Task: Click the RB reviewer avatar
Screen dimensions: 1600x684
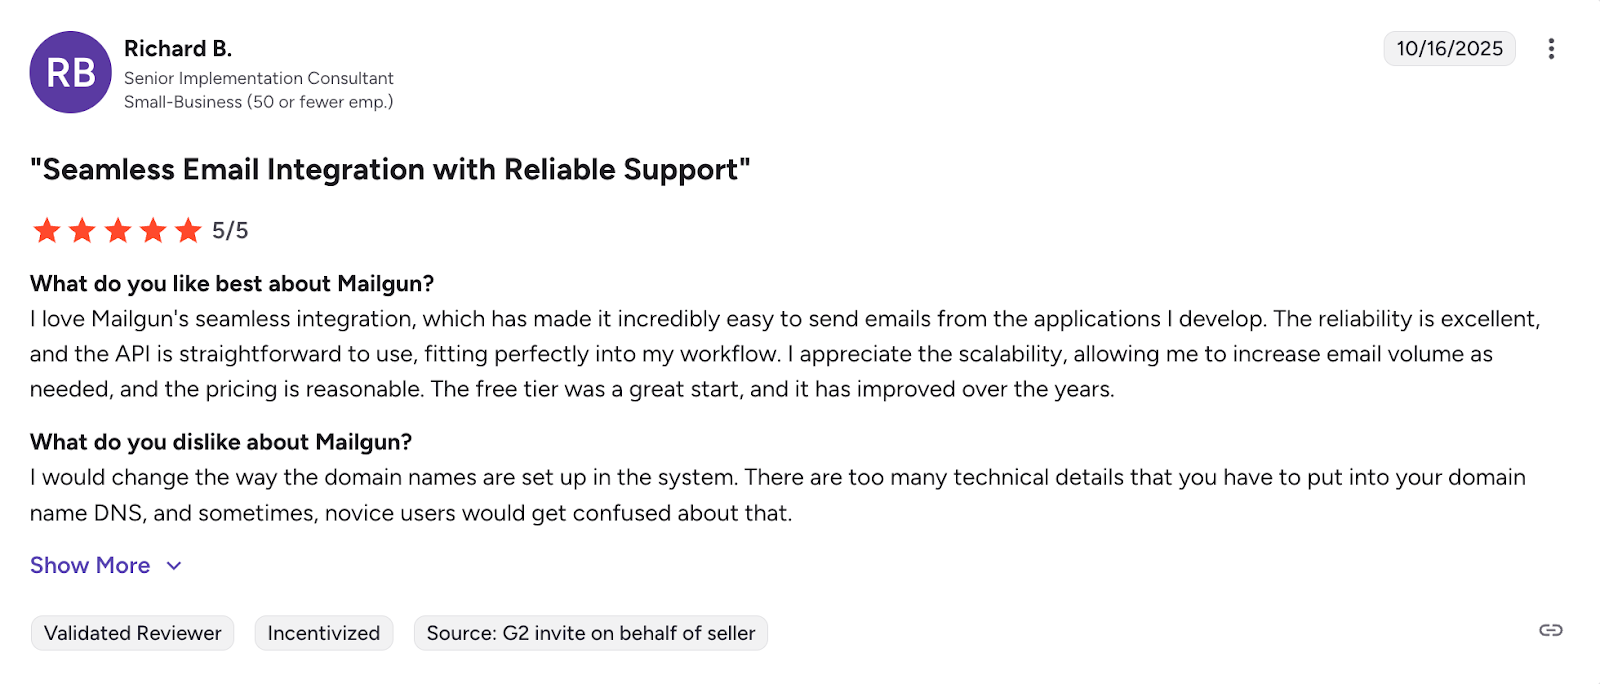Action: point(70,72)
